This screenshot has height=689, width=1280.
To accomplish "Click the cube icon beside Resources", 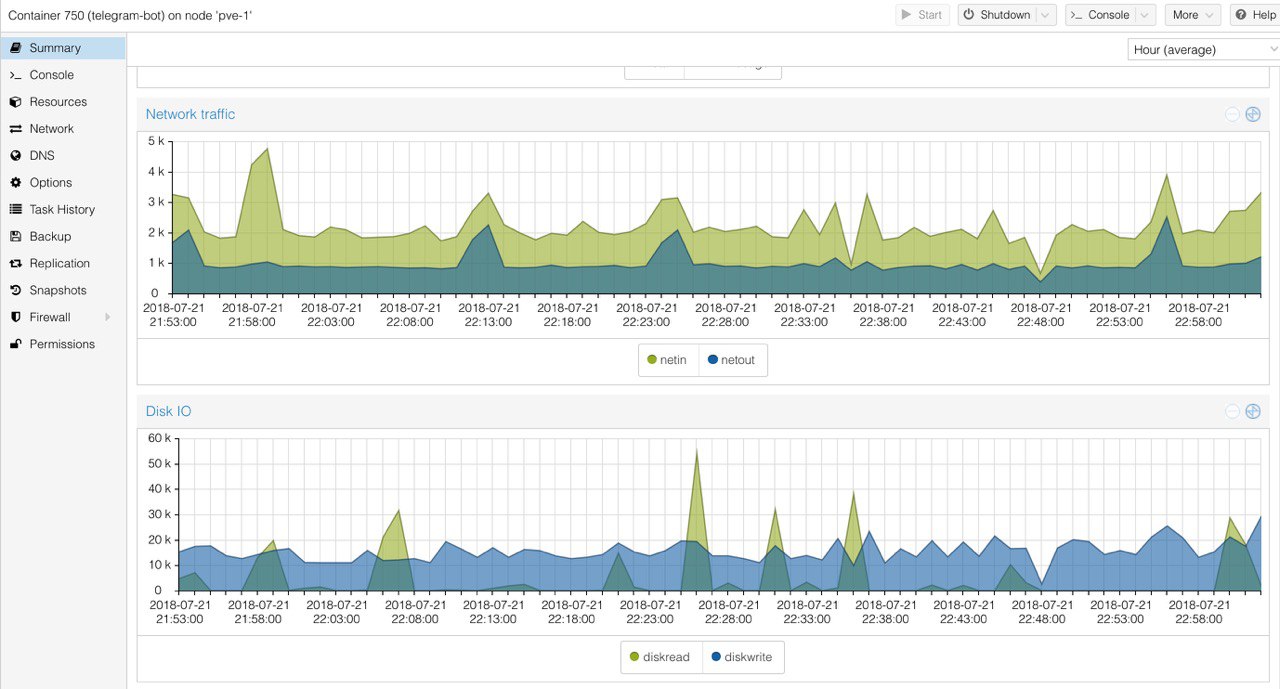I will 15,102.
